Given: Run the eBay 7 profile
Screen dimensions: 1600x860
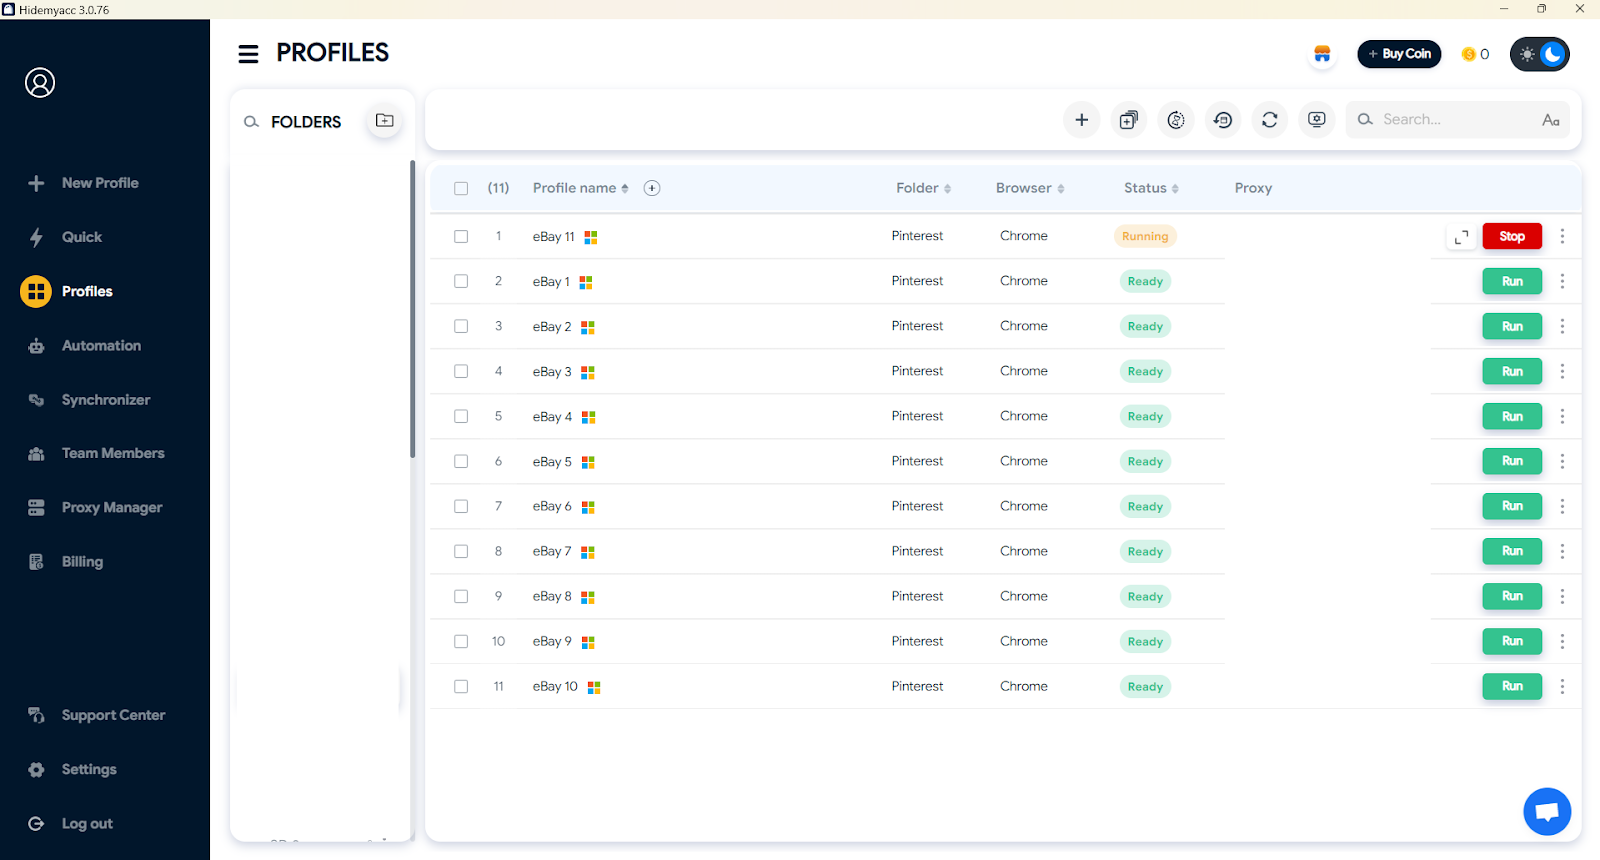Looking at the screenshot, I should tap(1512, 552).
